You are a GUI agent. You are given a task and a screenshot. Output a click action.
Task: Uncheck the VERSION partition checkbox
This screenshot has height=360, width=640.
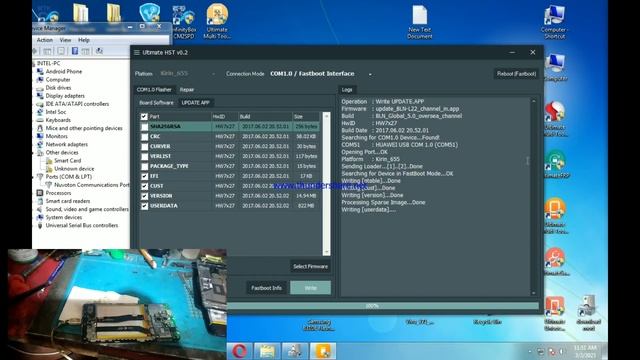click(144, 196)
